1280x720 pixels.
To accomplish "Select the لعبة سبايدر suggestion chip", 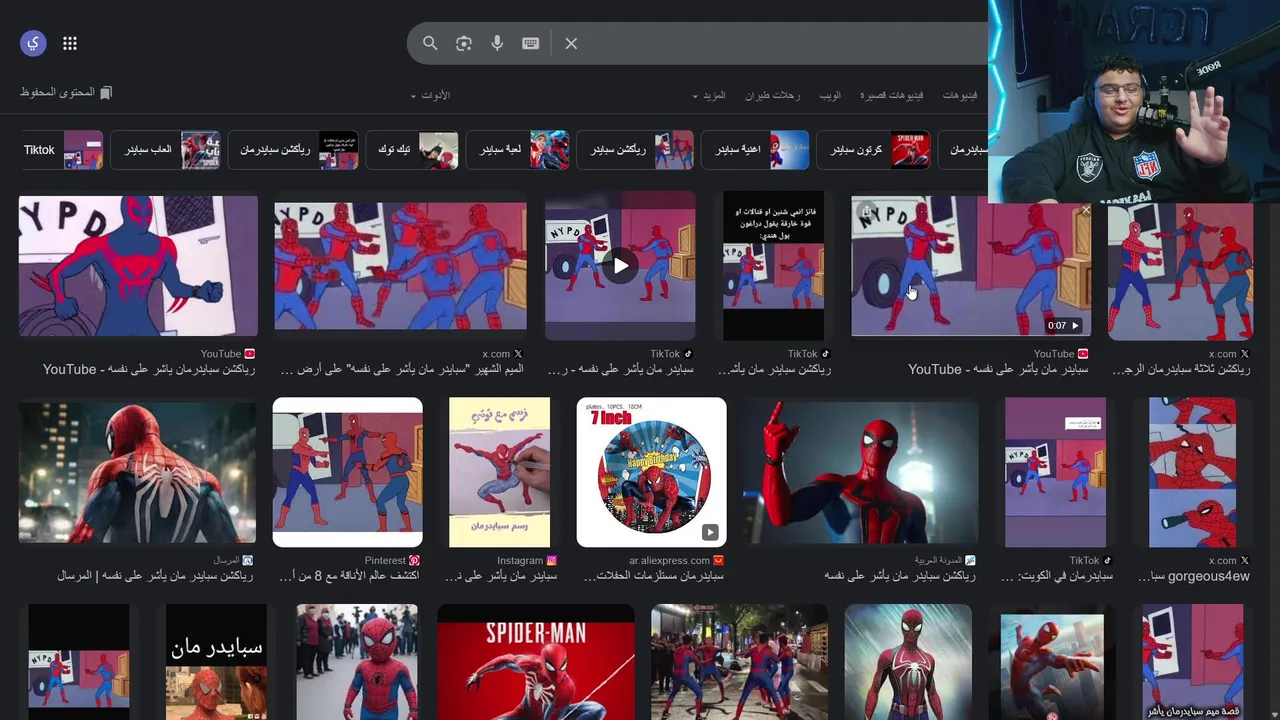I will pyautogui.click(x=518, y=150).
